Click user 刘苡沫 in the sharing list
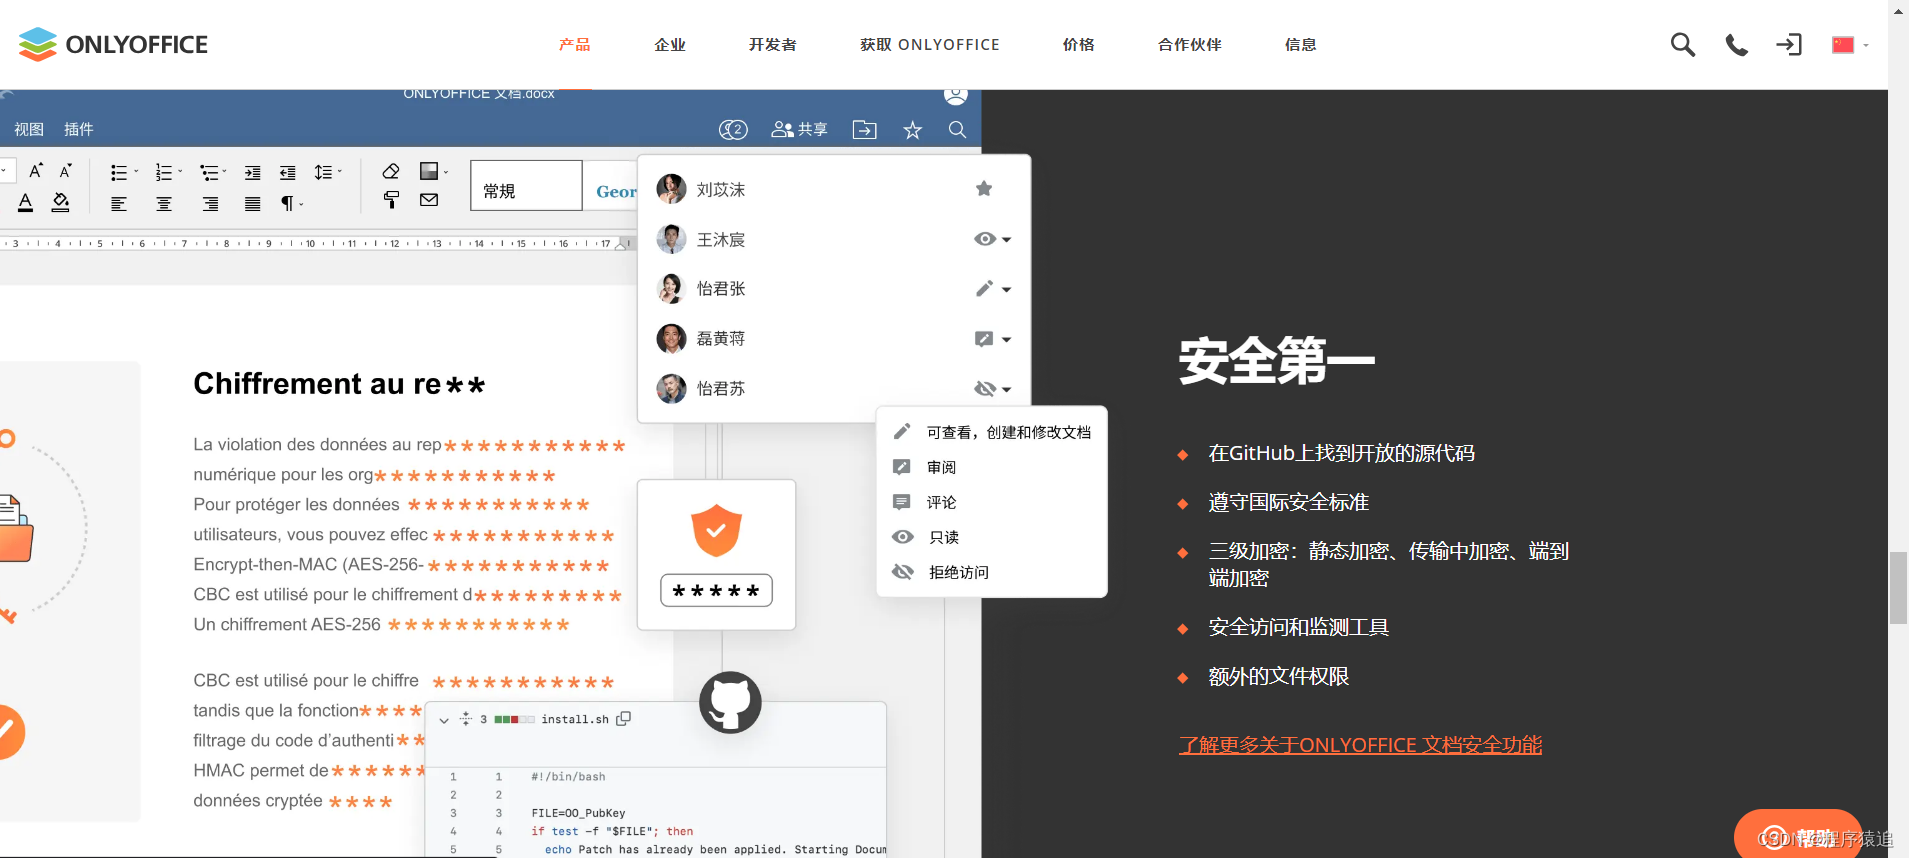This screenshot has height=858, width=1909. [x=721, y=189]
